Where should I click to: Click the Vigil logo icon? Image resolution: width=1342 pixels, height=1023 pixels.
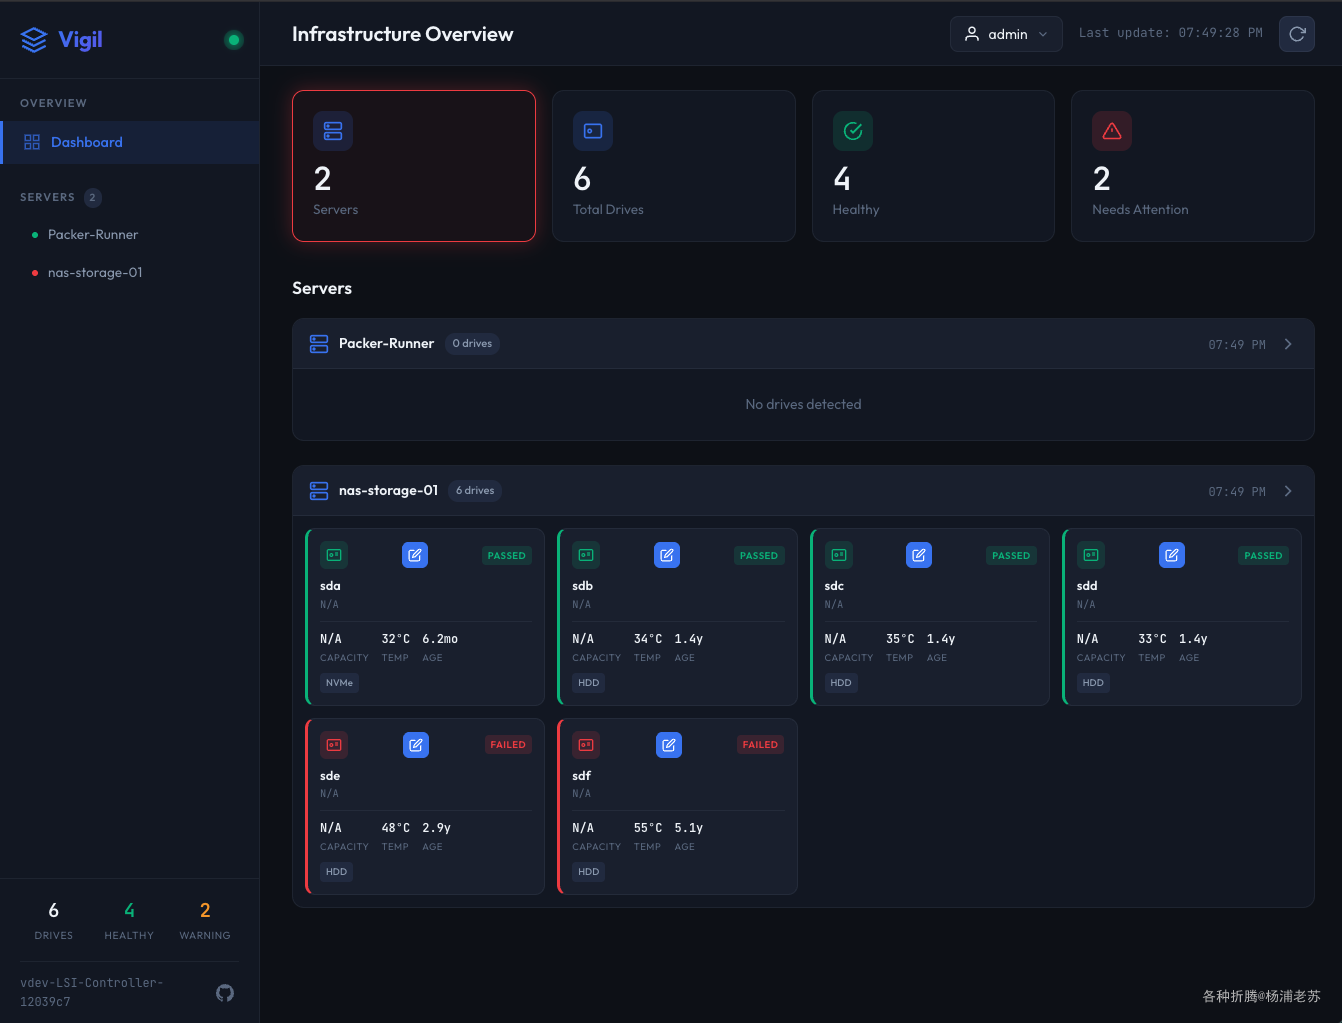pos(34,40)
